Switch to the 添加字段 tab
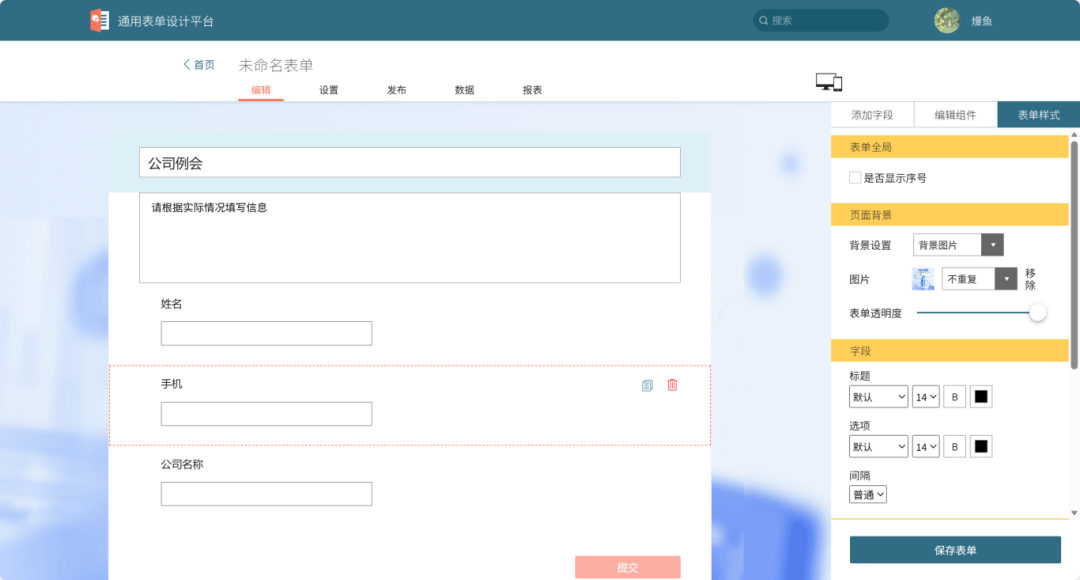The height and width of the screenshot is (580, 1080). click(x=873, y=114)
